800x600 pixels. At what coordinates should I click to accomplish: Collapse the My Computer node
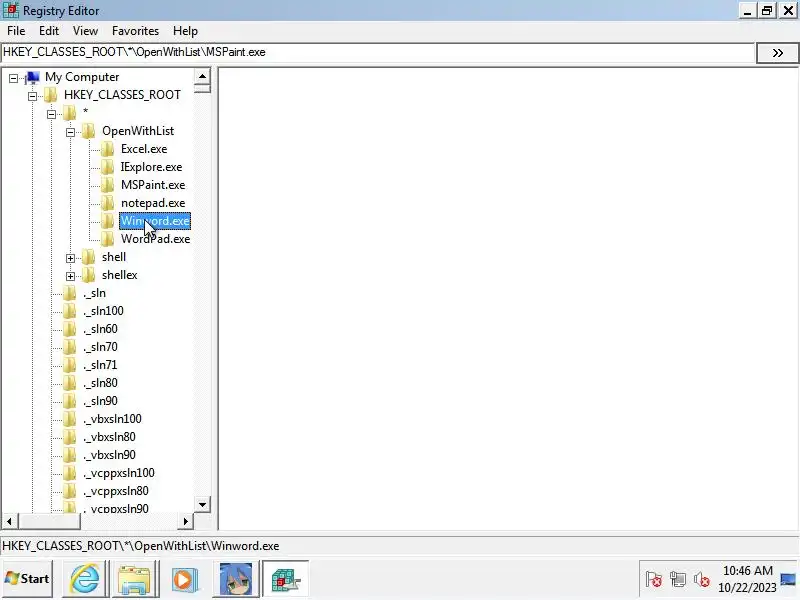13,78
